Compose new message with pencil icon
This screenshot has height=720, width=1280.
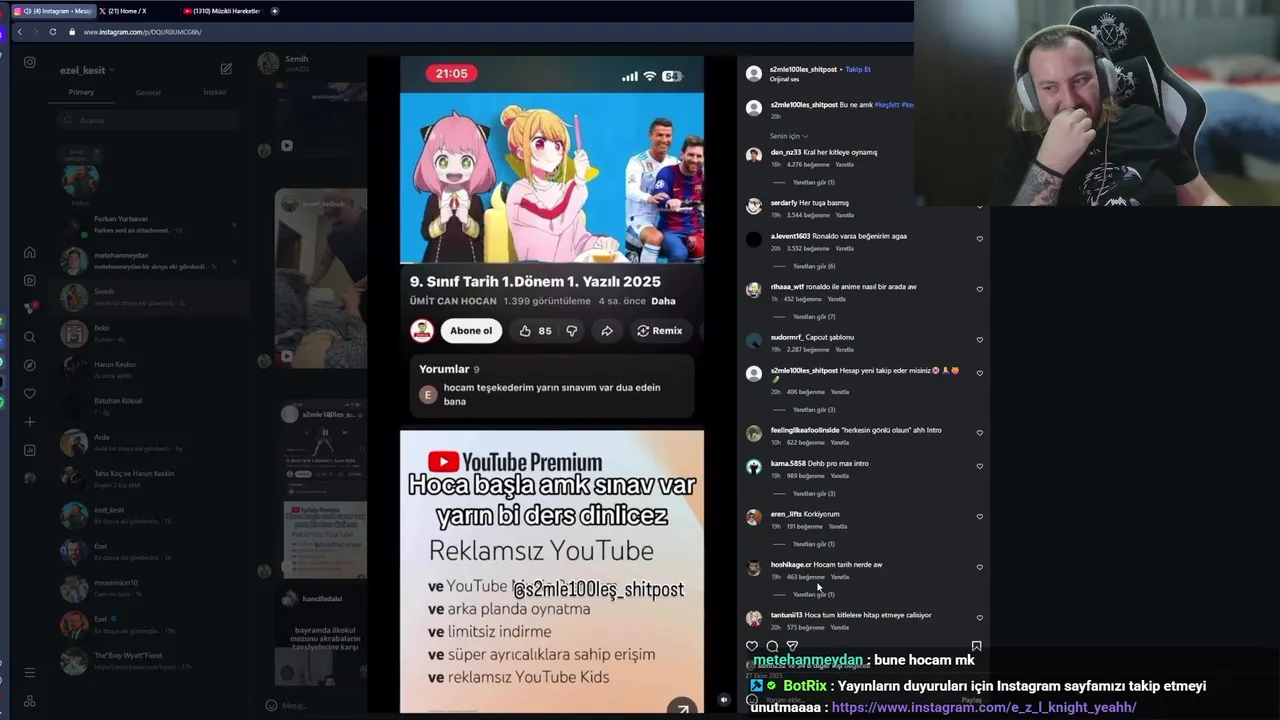[226, 69]
